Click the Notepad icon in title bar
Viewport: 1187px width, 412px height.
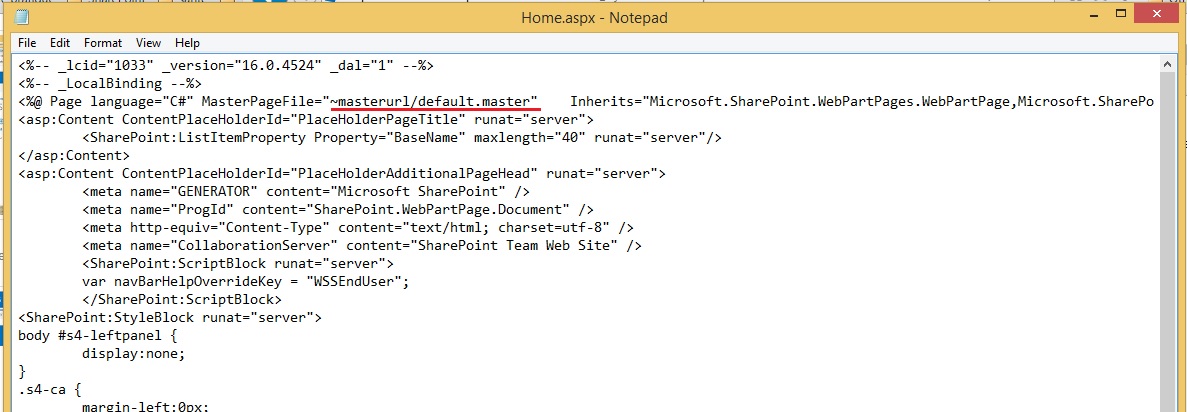(x=22, y=17)
